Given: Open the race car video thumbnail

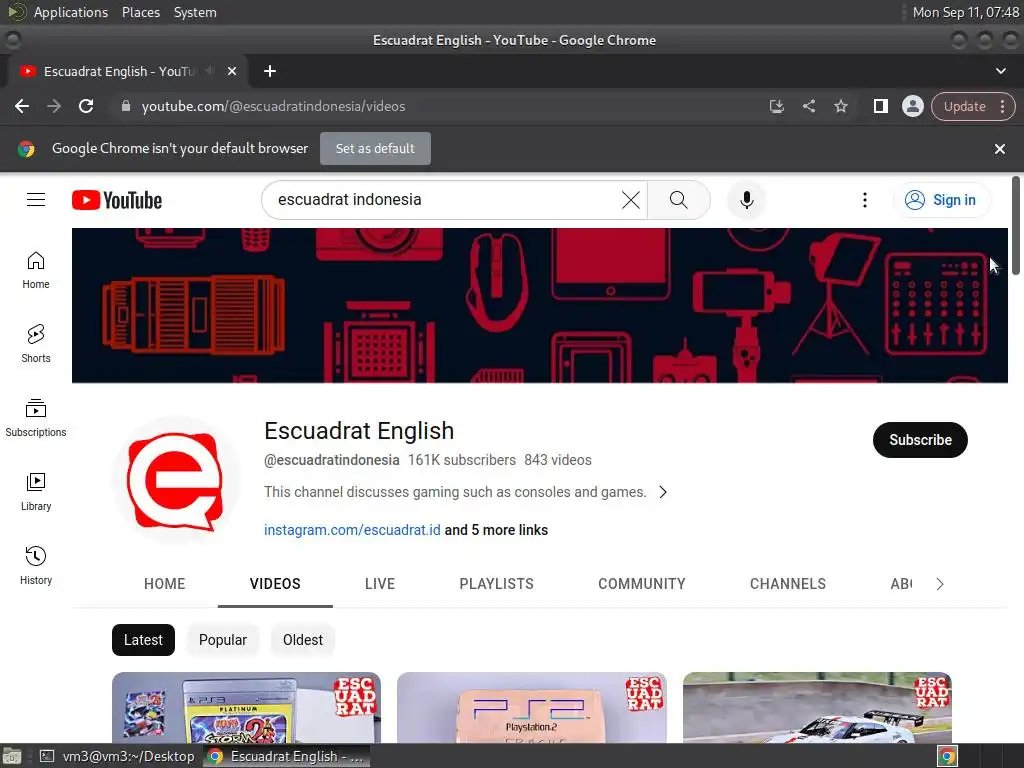Looking at the screenshot, I should [x=817, y=707].
